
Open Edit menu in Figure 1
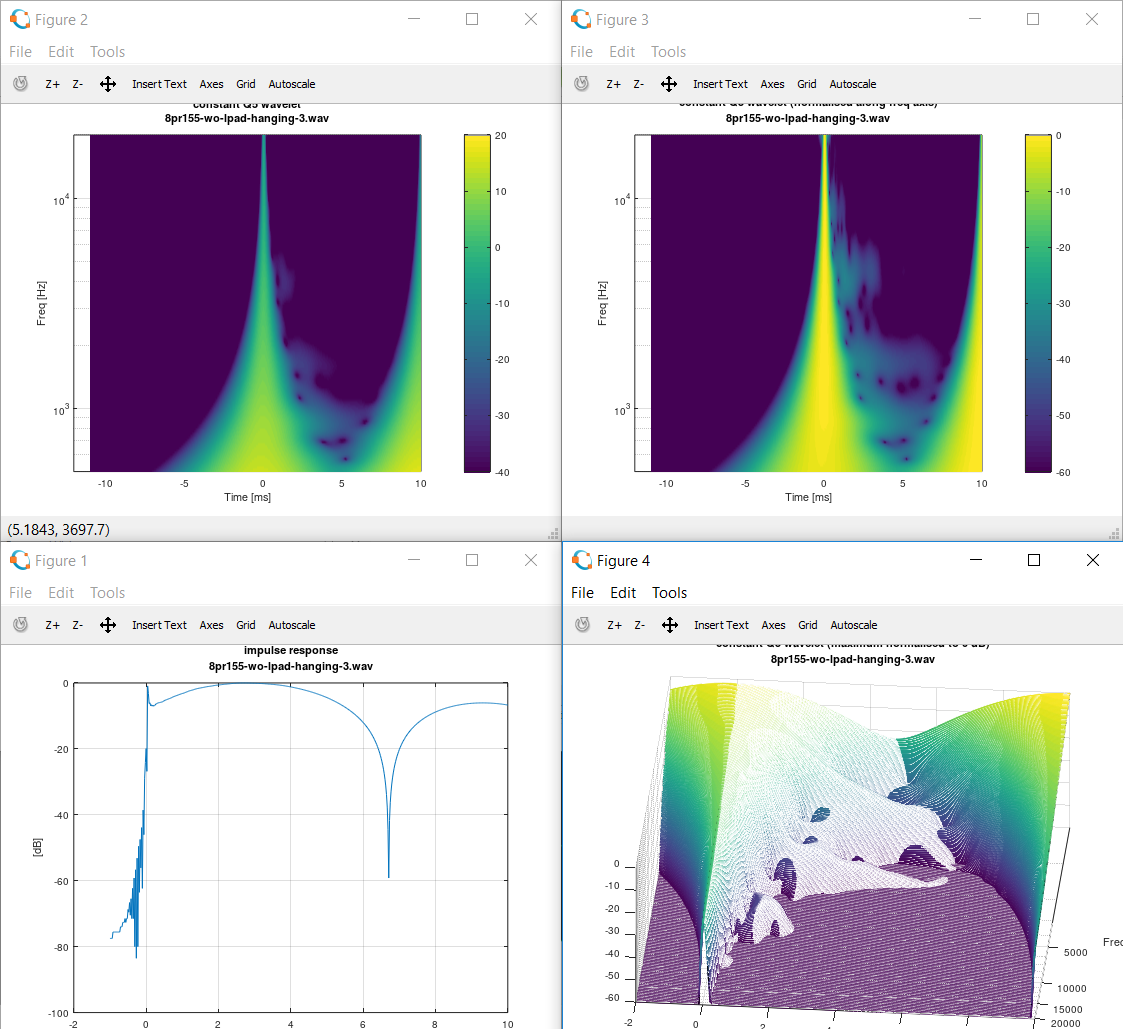click(x=61, y=592)
